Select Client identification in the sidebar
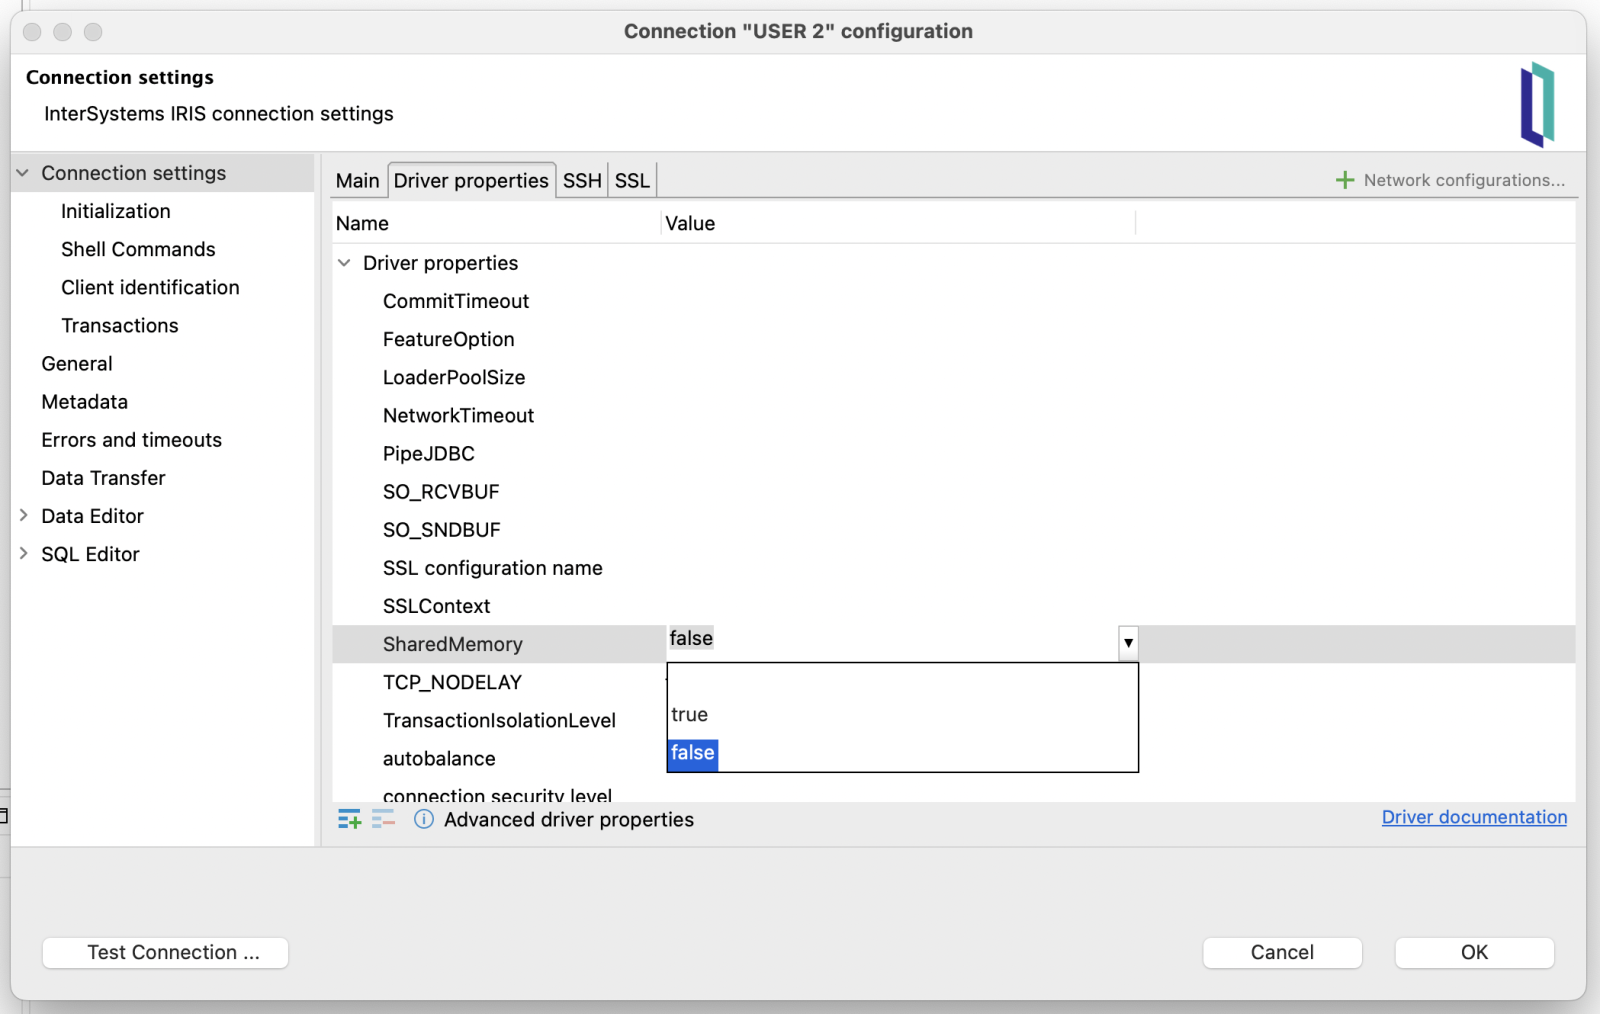1600x1014 pixels. (150, 287)
